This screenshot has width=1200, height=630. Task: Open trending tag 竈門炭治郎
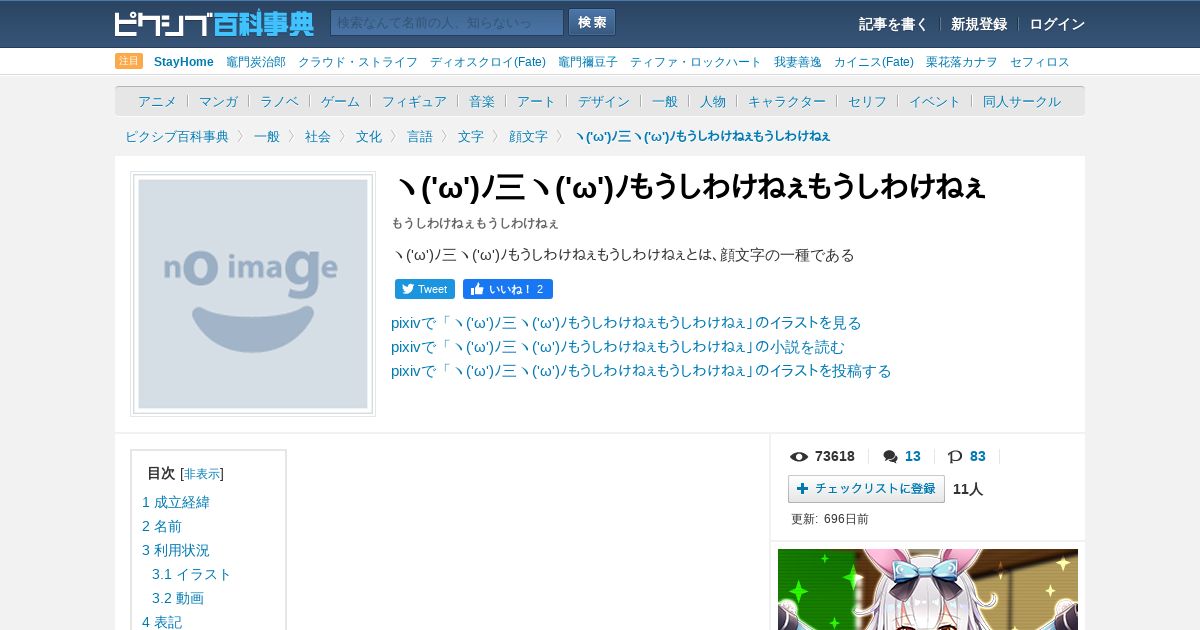256,62
